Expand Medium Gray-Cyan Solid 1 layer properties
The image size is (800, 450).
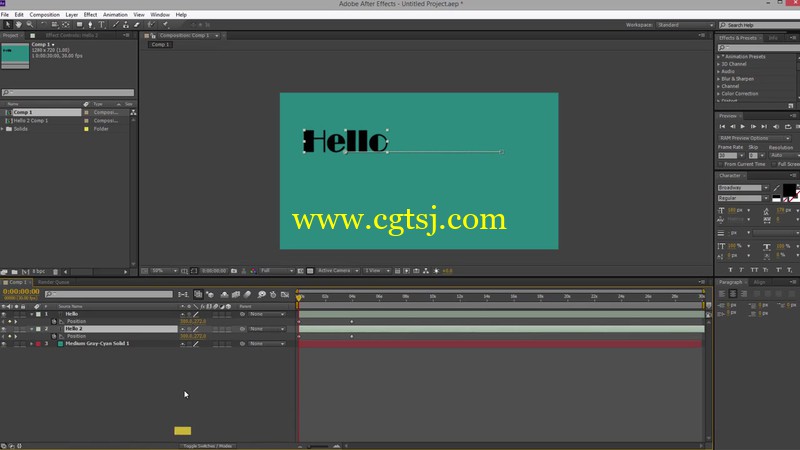tap(32, 344)
